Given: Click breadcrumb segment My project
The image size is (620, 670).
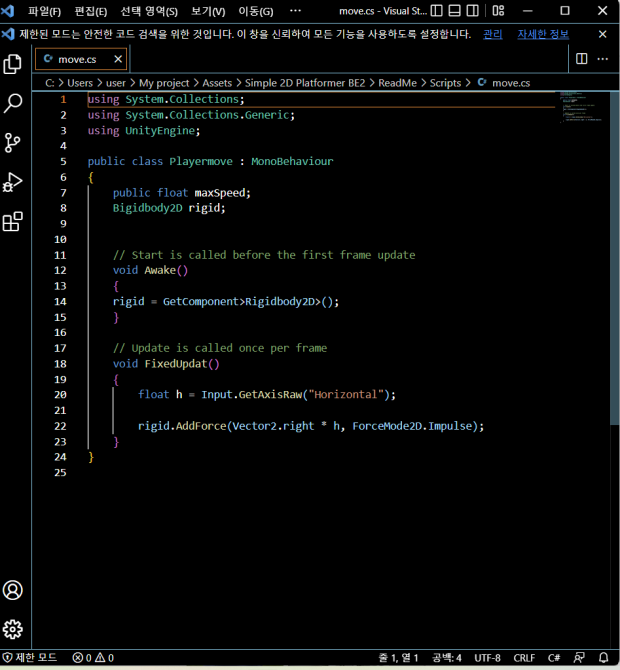Looking at the screenshot, I should pyautogui.click(x=164, y=83).
